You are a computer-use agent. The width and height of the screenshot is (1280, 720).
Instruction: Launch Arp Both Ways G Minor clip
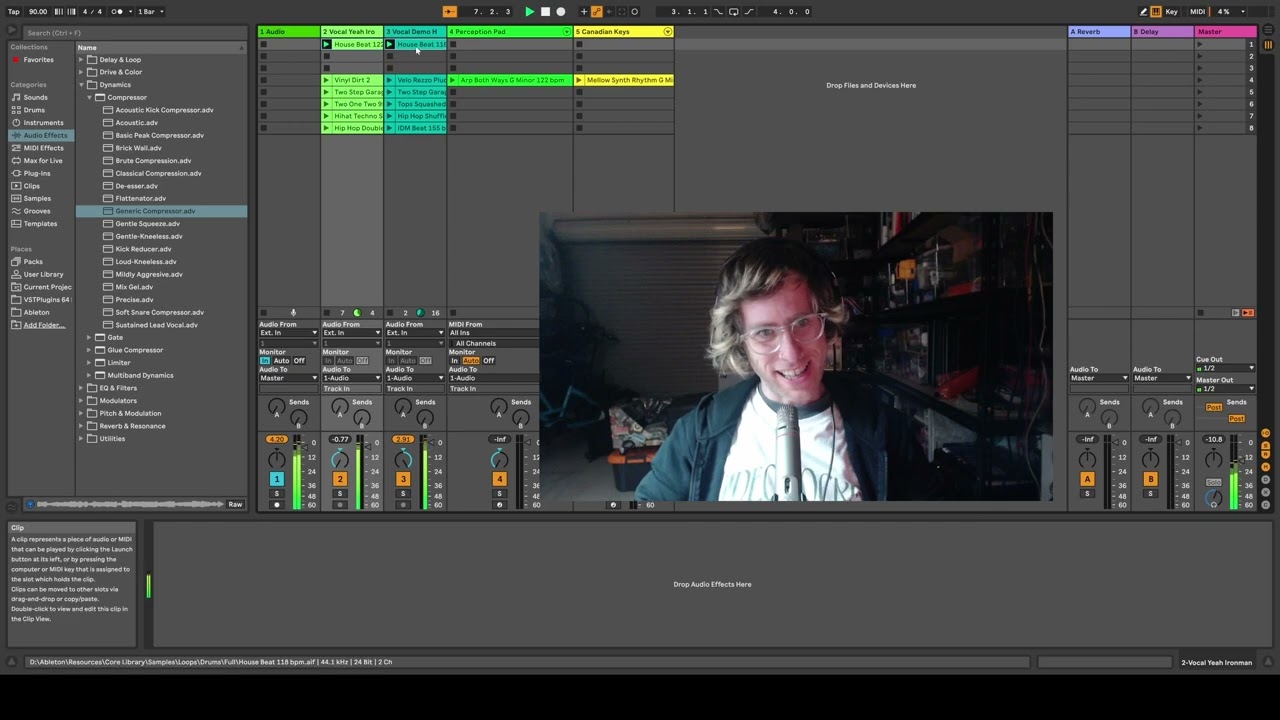pos(453,80)
